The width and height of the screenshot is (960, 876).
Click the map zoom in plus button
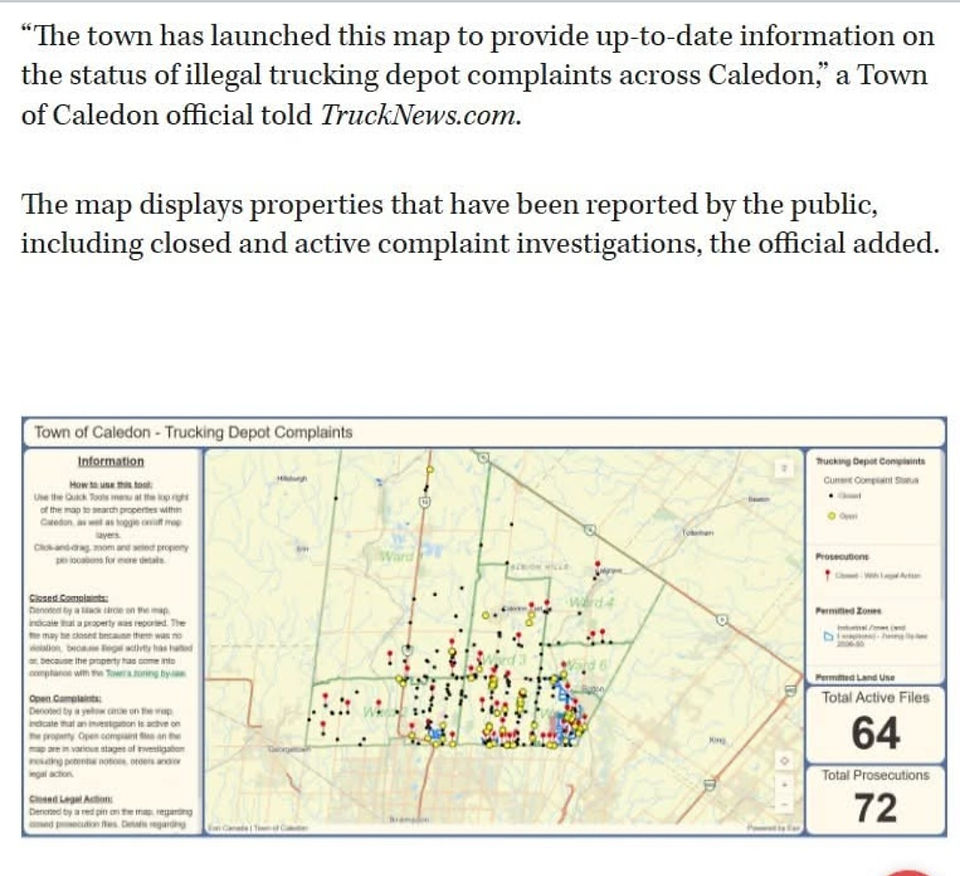click(784, 784)
